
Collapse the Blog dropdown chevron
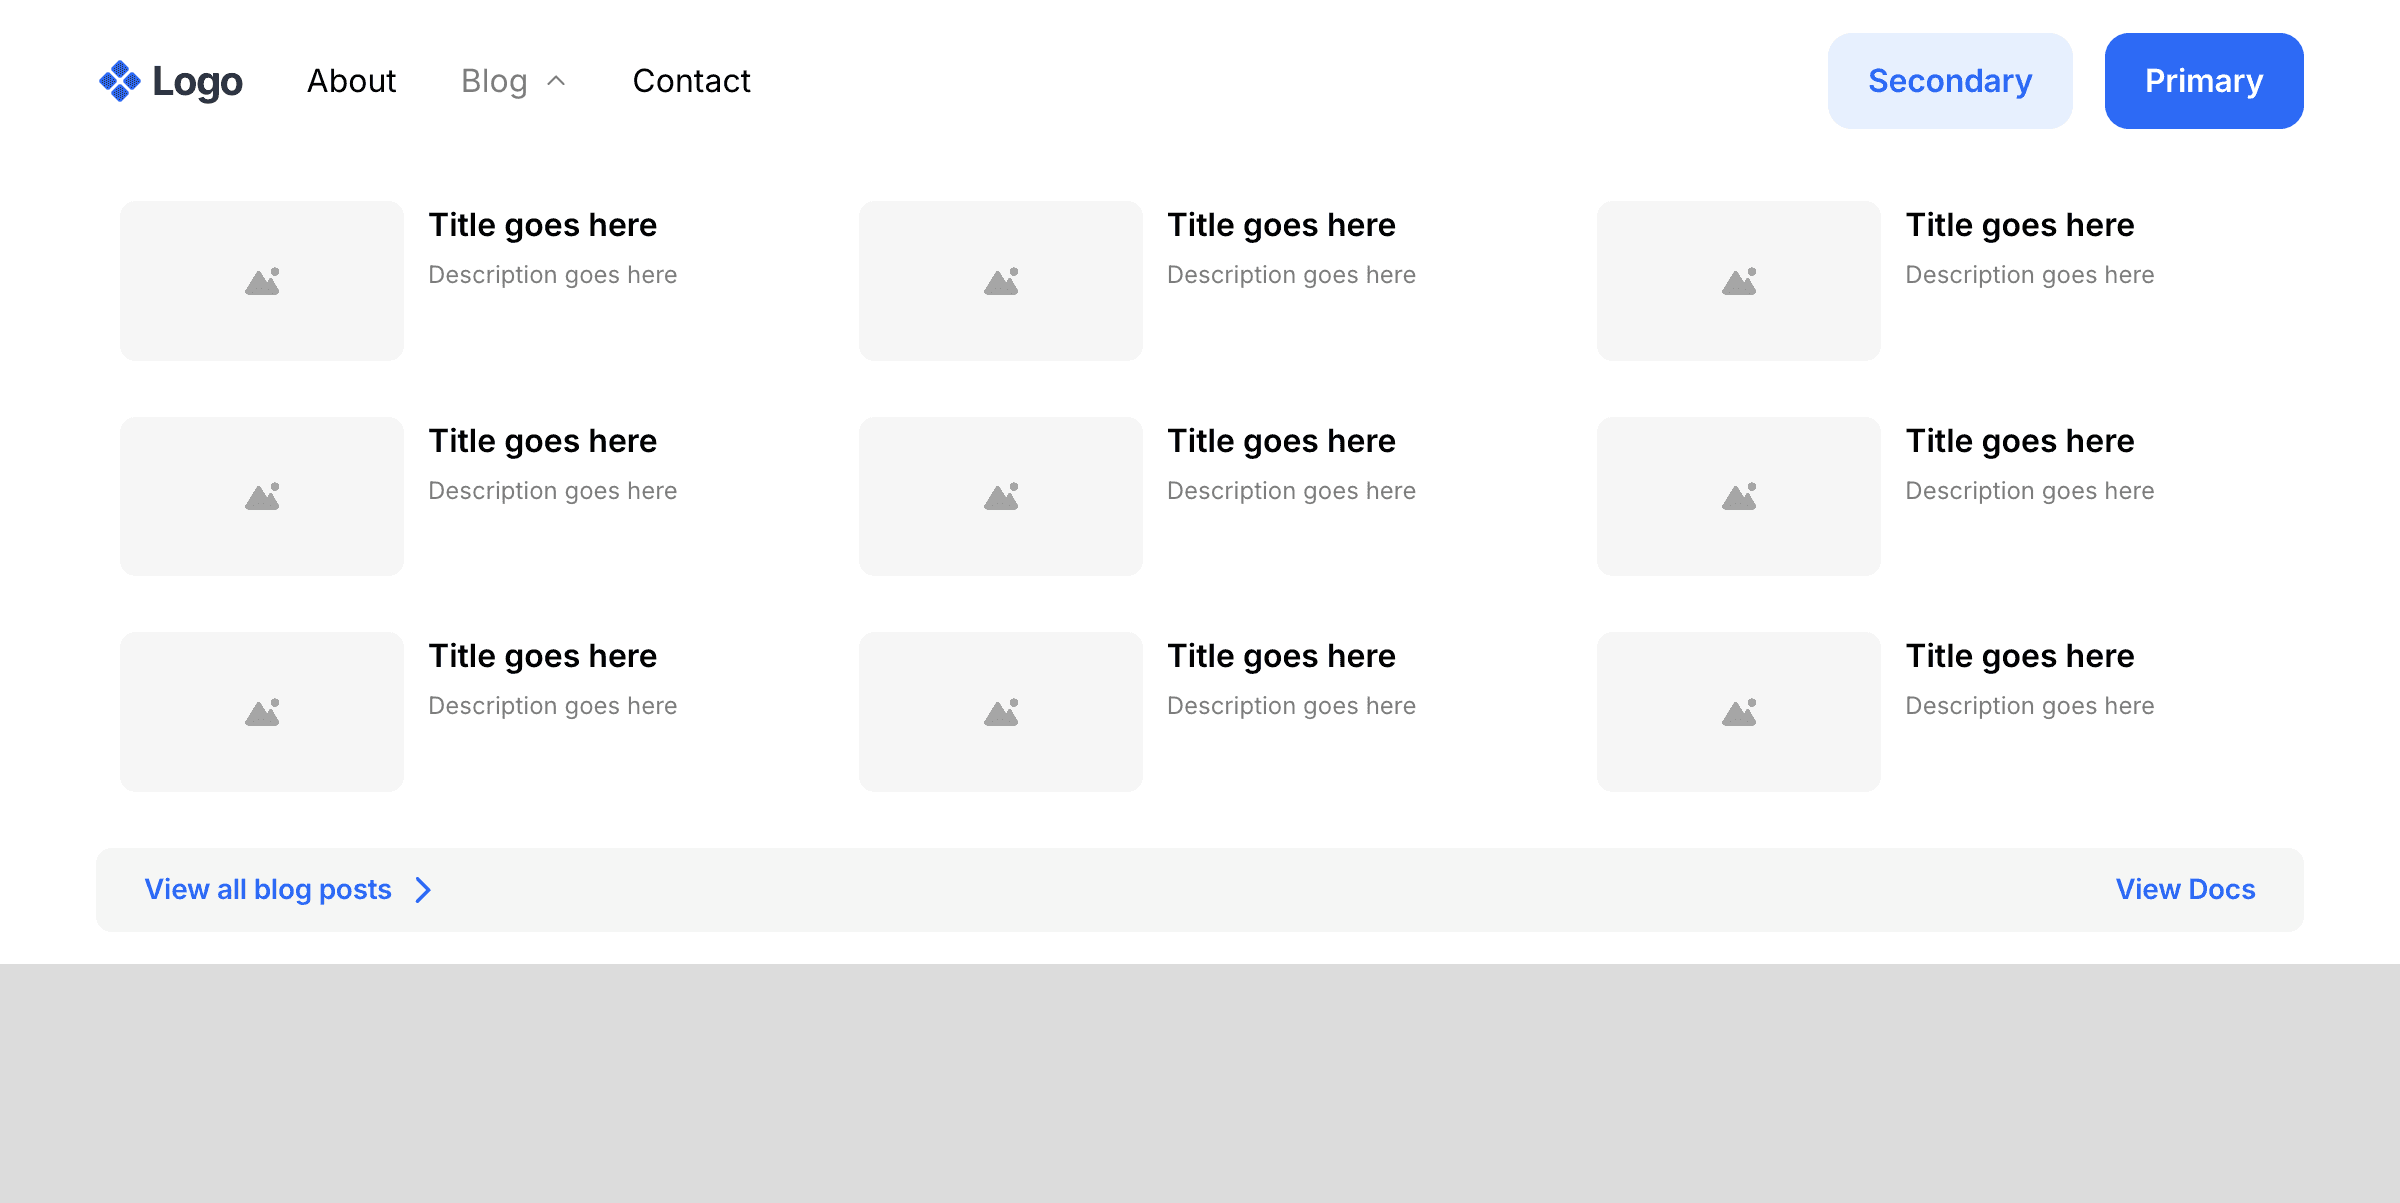point(557,81)
